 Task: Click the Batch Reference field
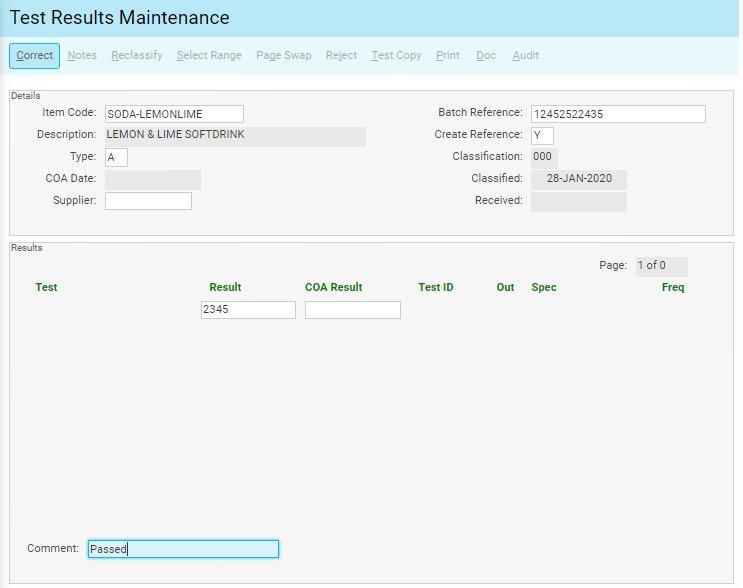pyautogui.click(x=618, y=114)
